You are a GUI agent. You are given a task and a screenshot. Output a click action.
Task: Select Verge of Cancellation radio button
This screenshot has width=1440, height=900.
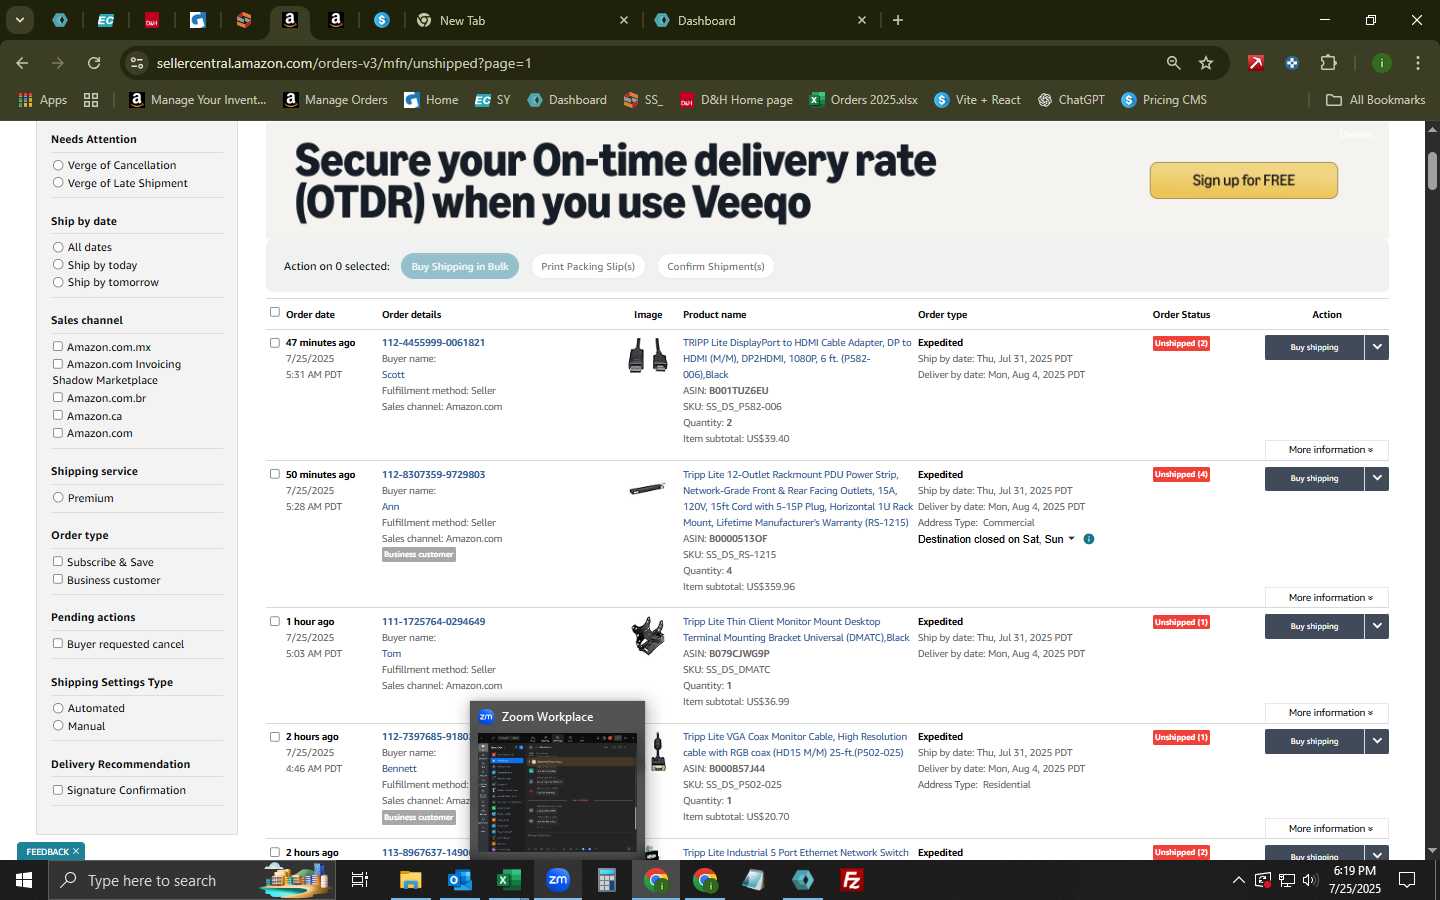pos(58,165)
